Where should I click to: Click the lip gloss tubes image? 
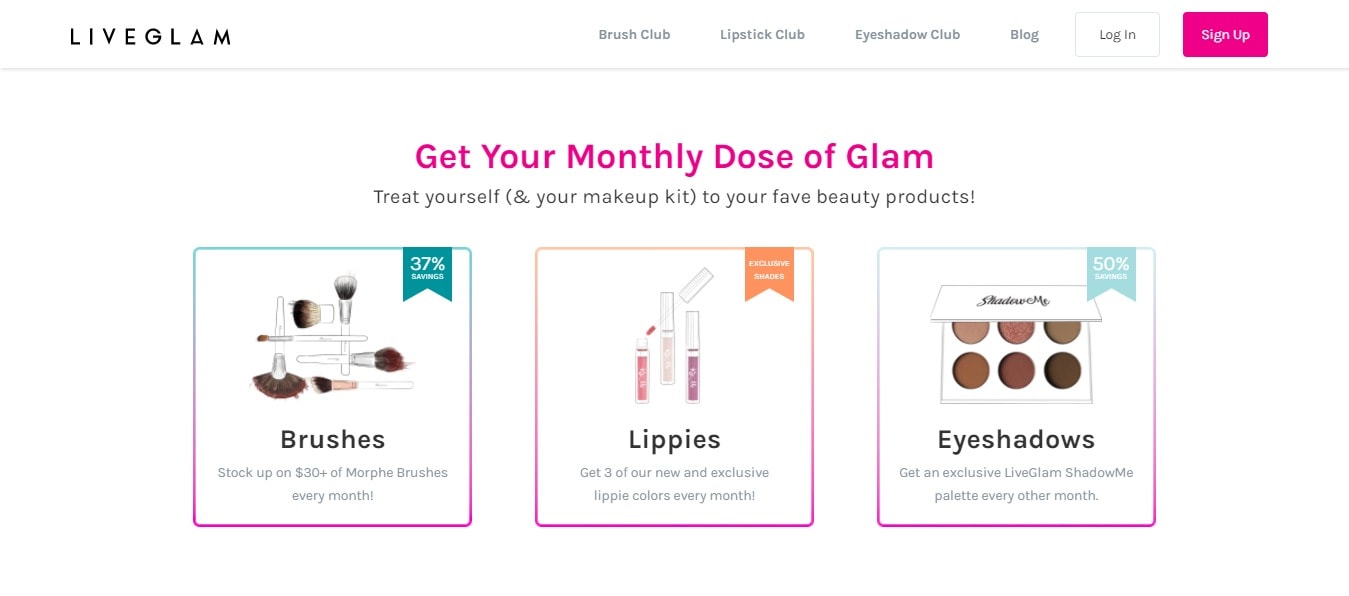click(672, 335)
